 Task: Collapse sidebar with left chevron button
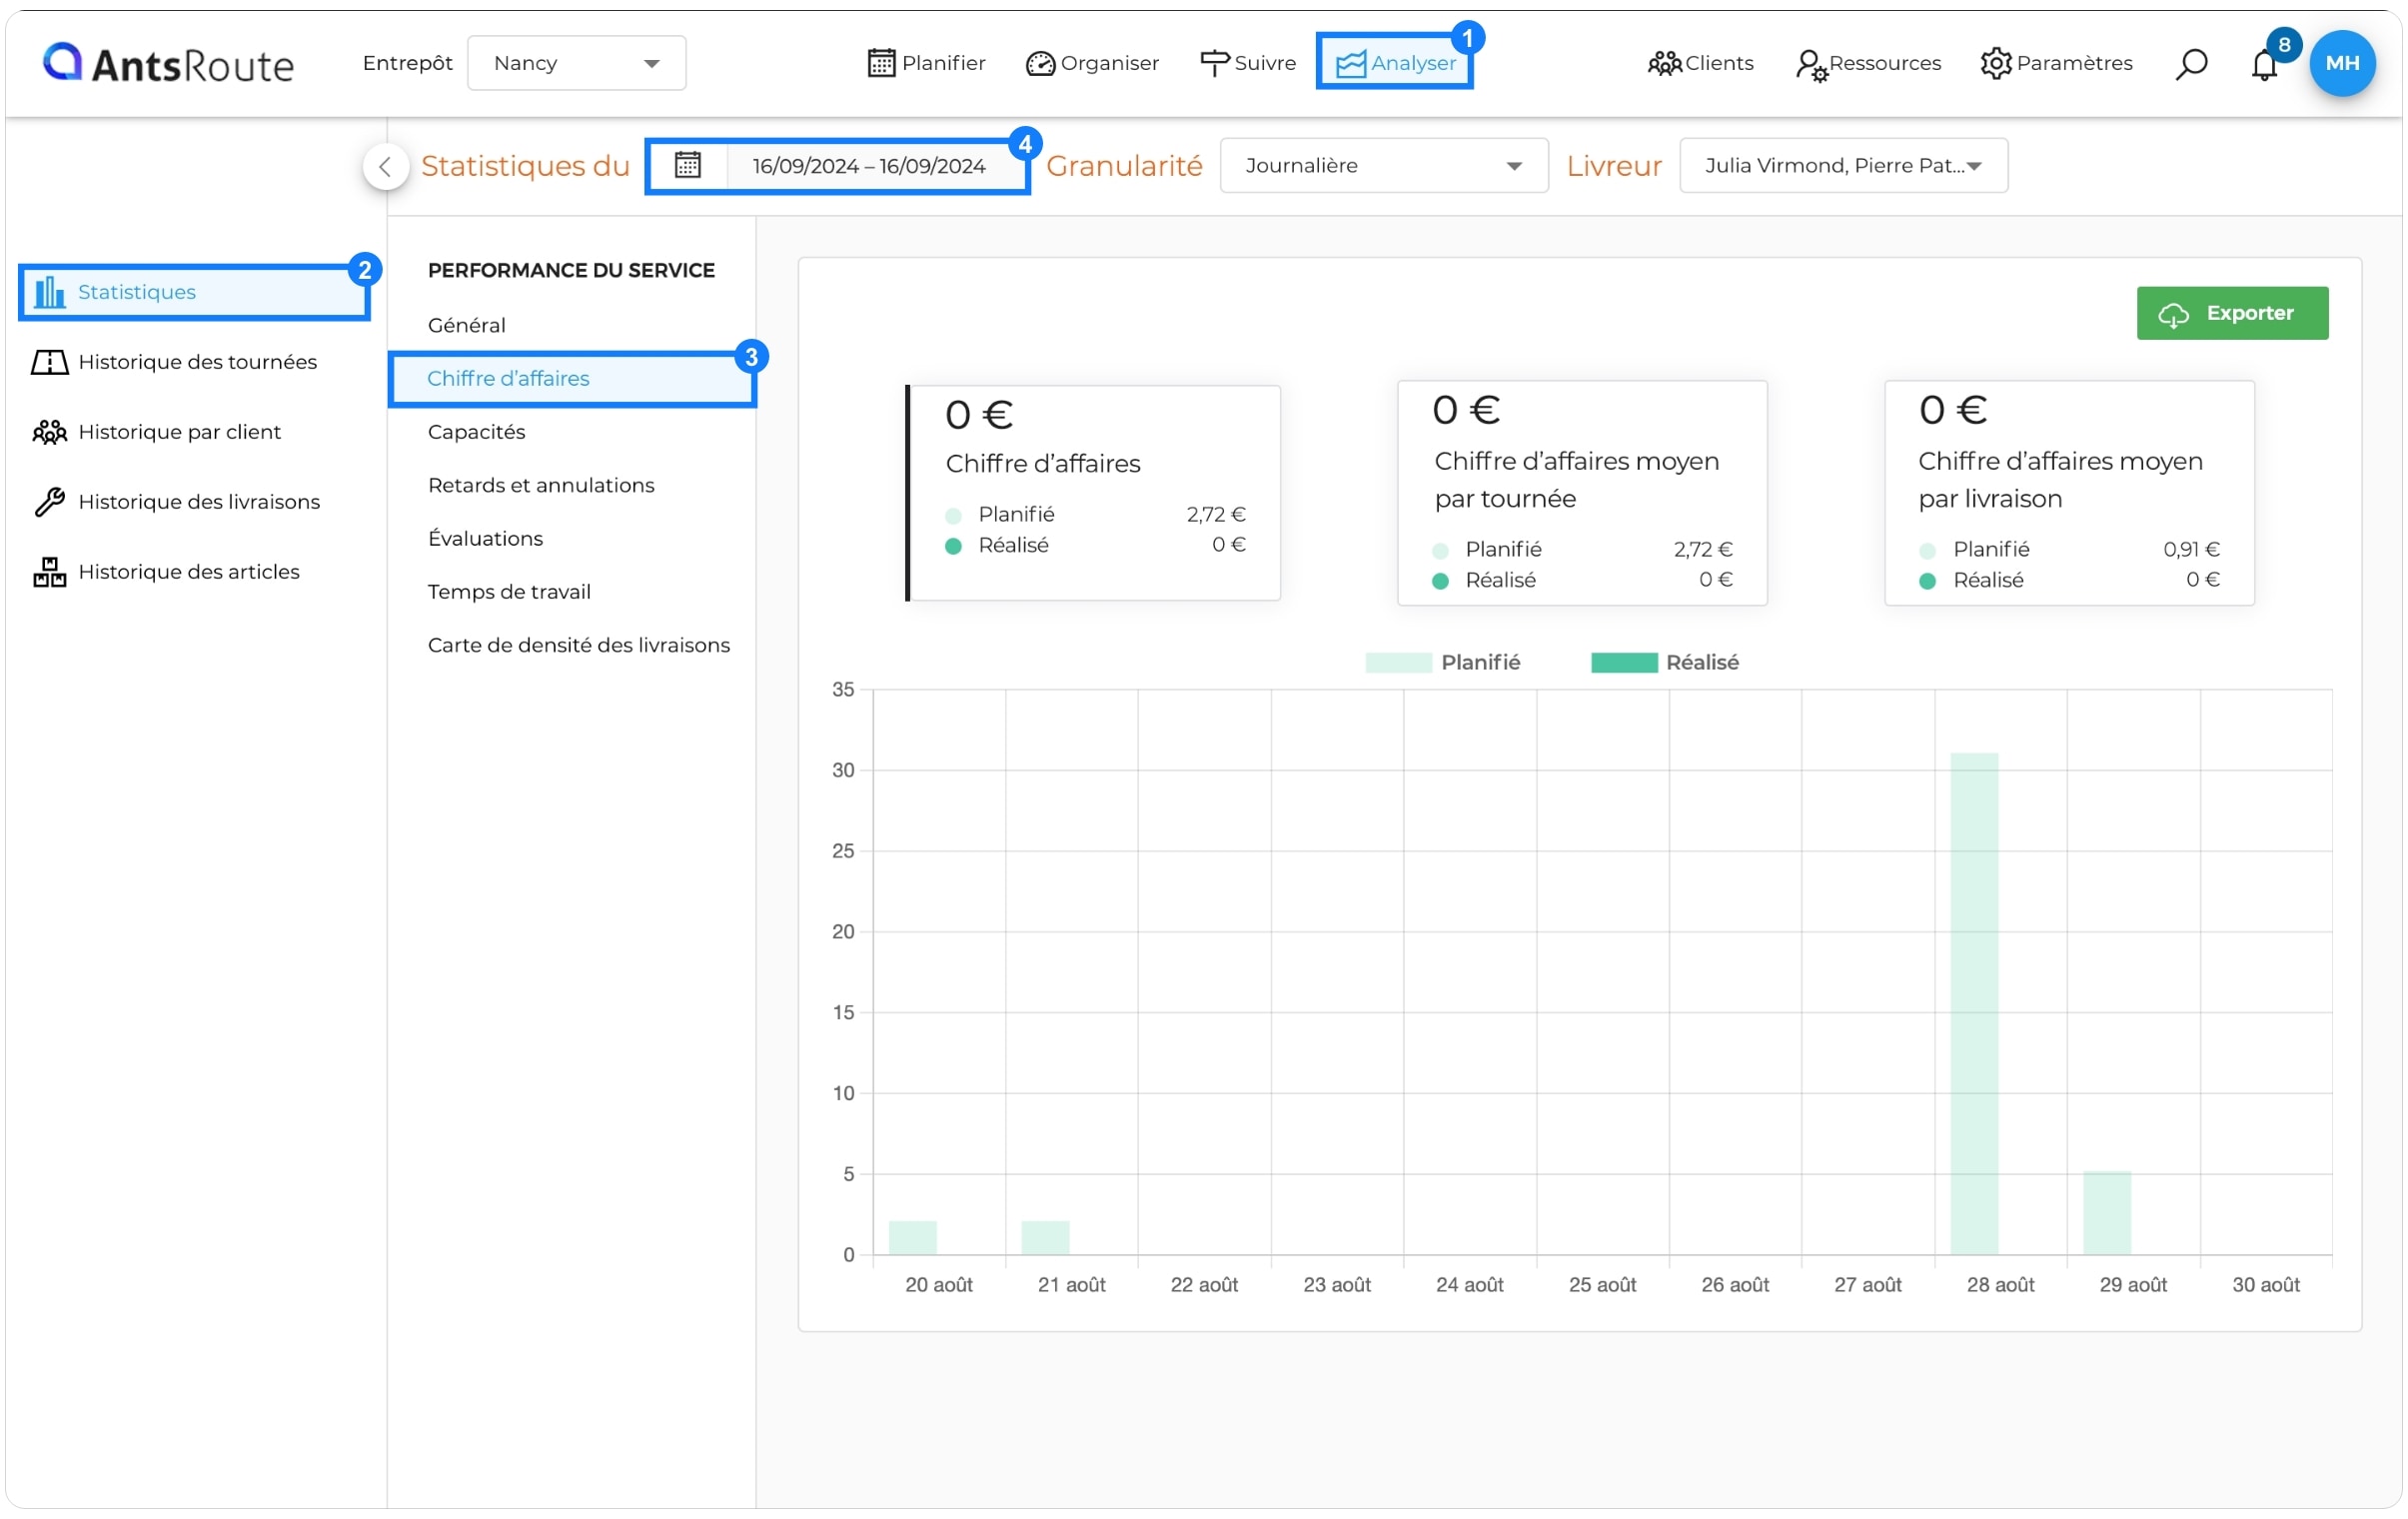pyautogui.click(x=385, y=166)
